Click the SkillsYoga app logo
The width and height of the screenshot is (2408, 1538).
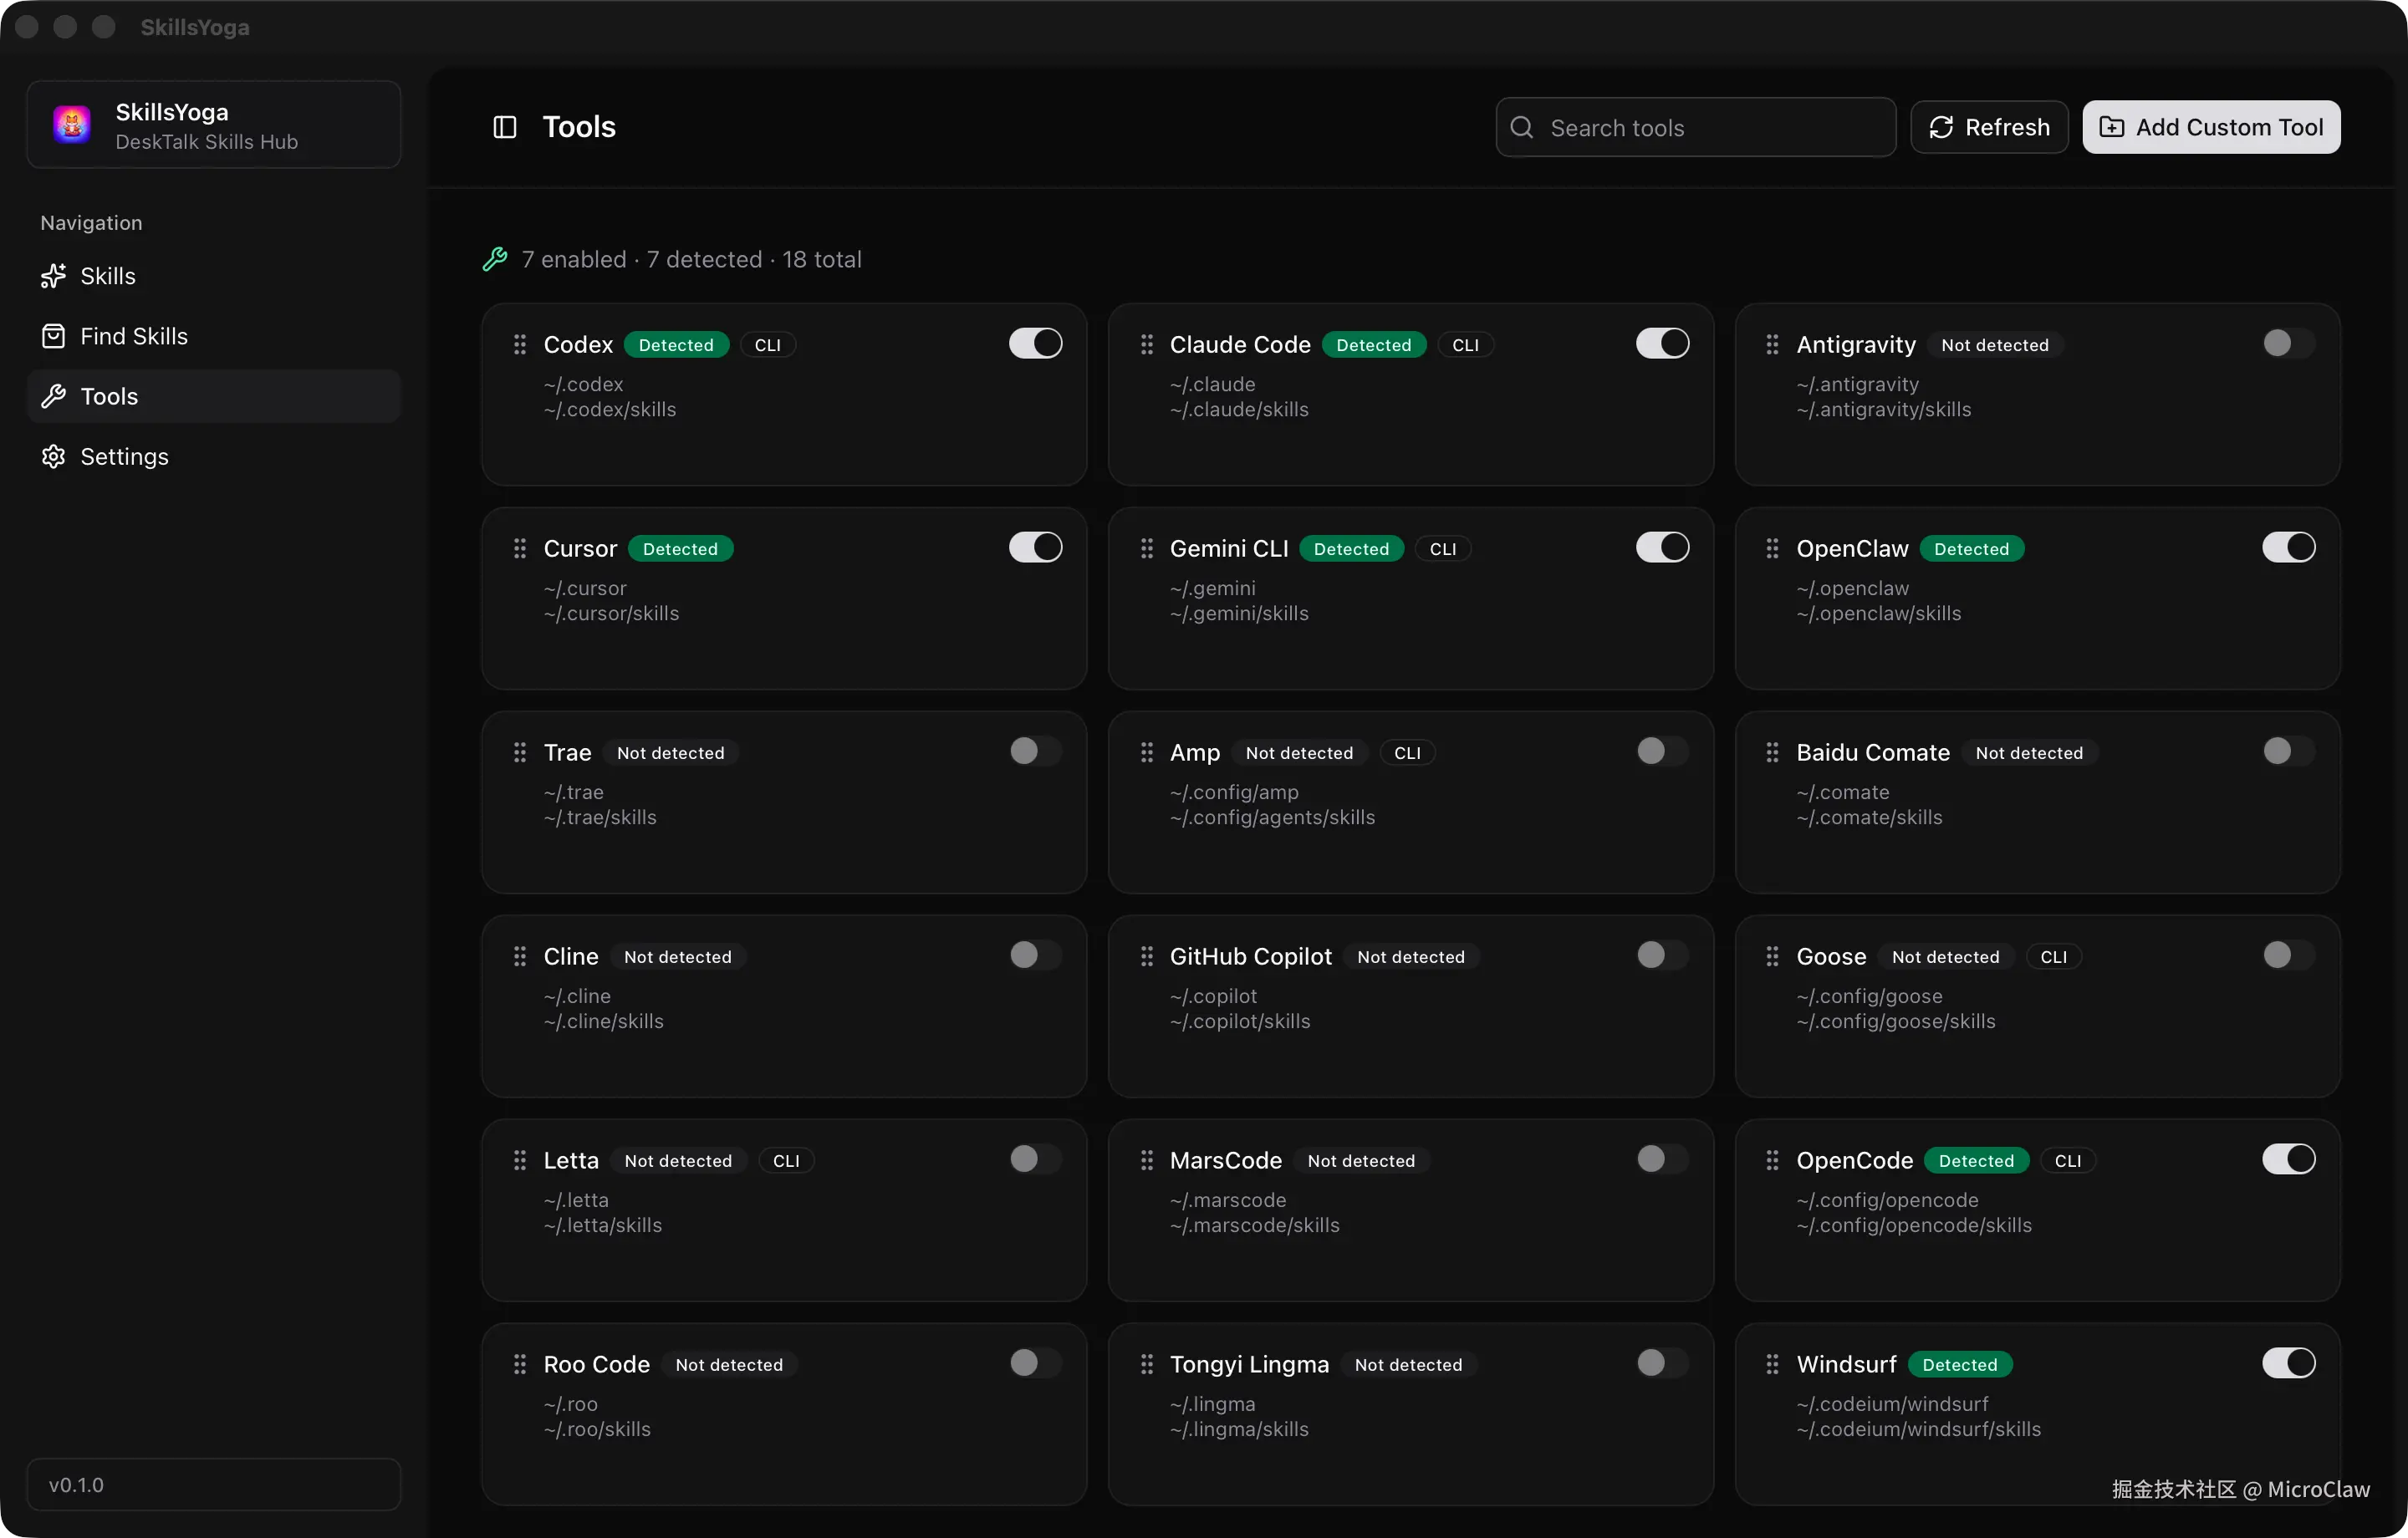[x=71, y=124]
